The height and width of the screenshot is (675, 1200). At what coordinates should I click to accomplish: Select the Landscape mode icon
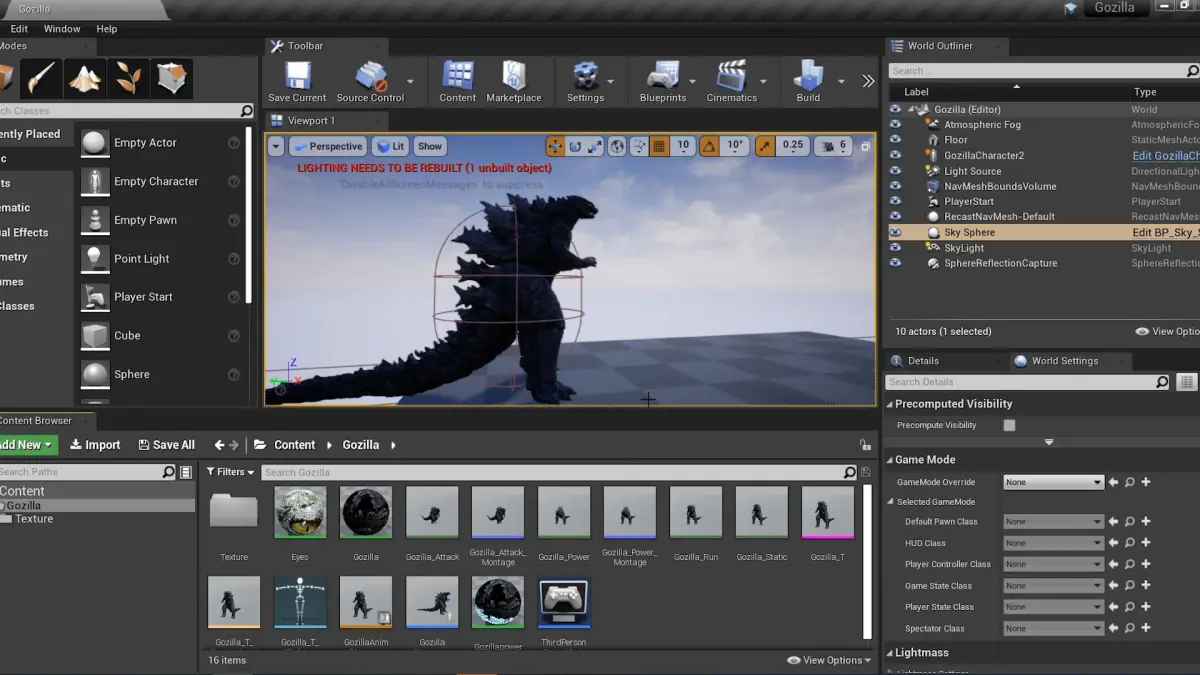(x=84, y=78)
